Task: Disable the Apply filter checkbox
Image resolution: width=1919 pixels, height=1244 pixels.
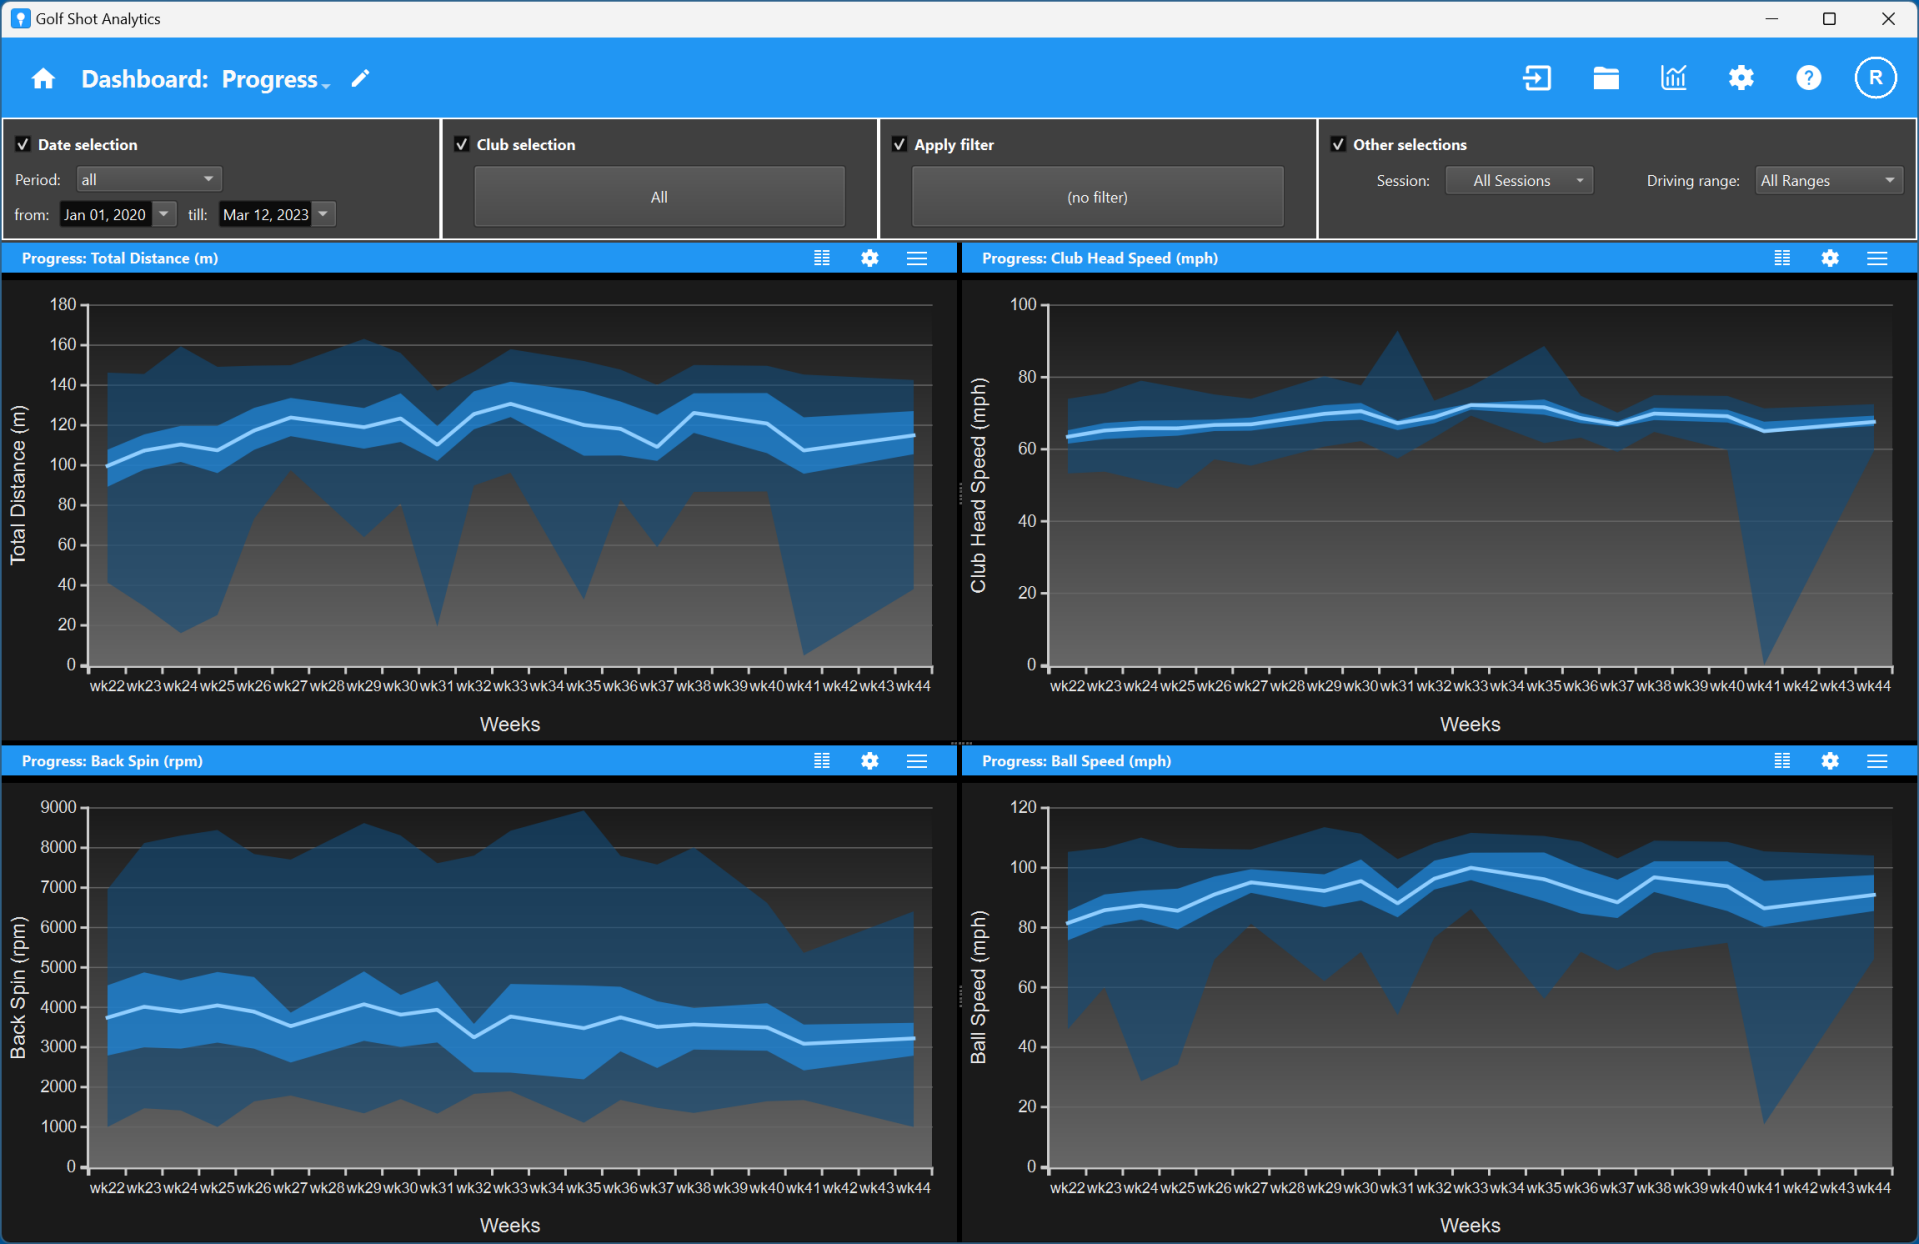Action: tap(899, 144)
